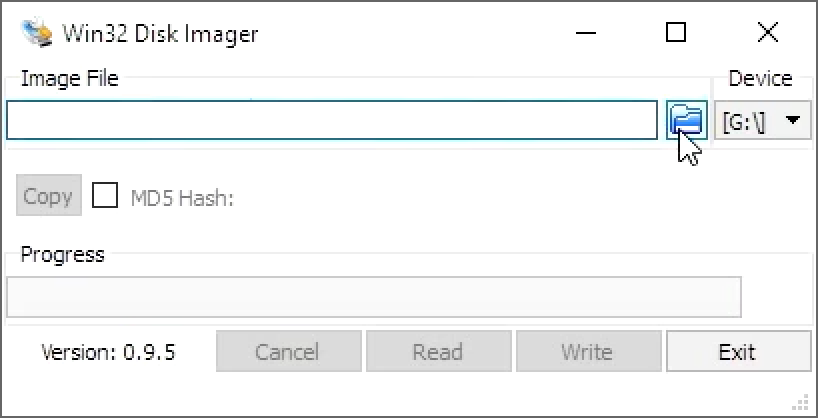Close the Win32 Disk Imager window
Image resolution: width=818 pixels, height=418 pixels.
[x=767, y=33]
